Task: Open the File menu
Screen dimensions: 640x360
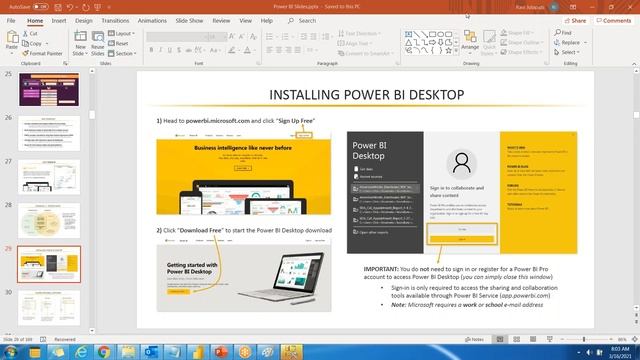Action: [x=11, y=20]
